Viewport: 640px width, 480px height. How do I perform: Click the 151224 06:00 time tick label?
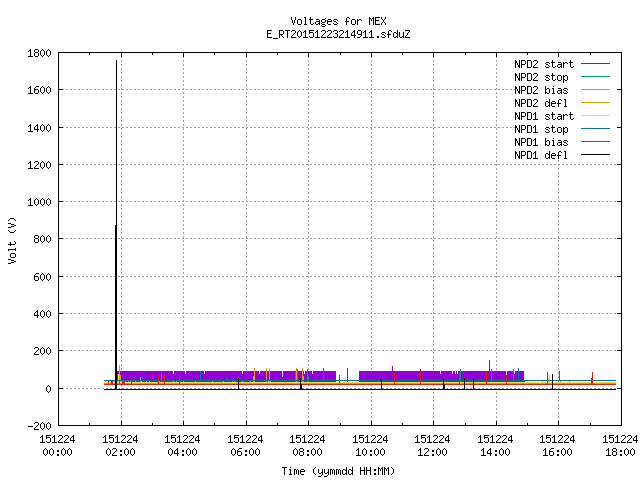click(x=245, y=446)
